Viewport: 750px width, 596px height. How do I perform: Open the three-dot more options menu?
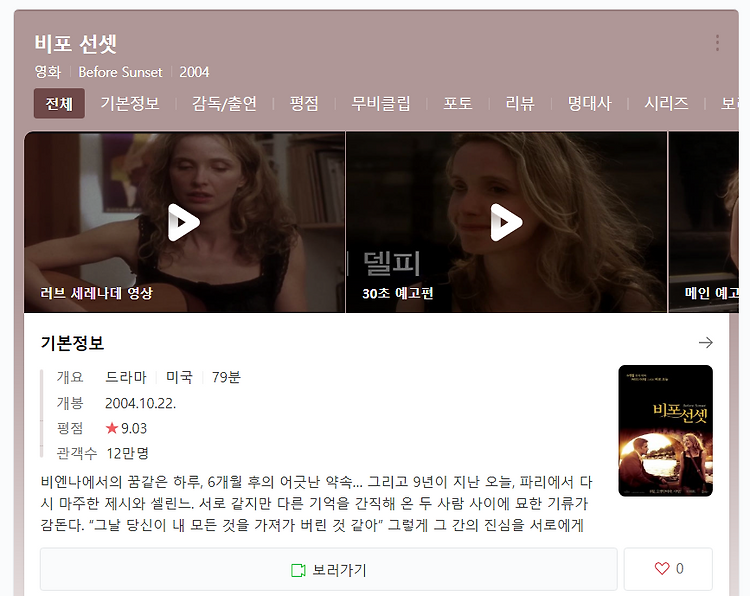point(717,43)
